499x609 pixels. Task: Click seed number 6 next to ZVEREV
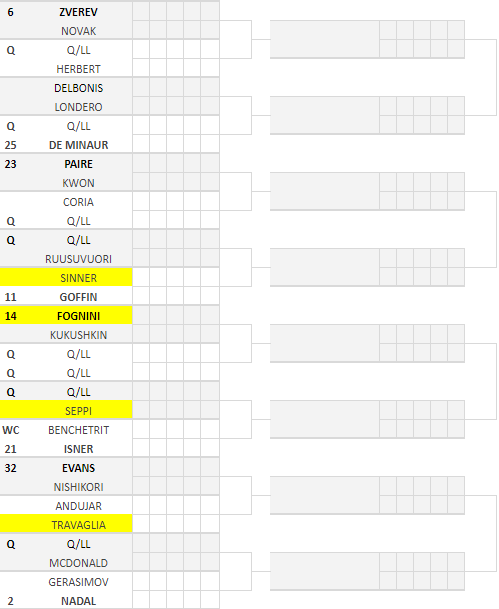[10, 12]
